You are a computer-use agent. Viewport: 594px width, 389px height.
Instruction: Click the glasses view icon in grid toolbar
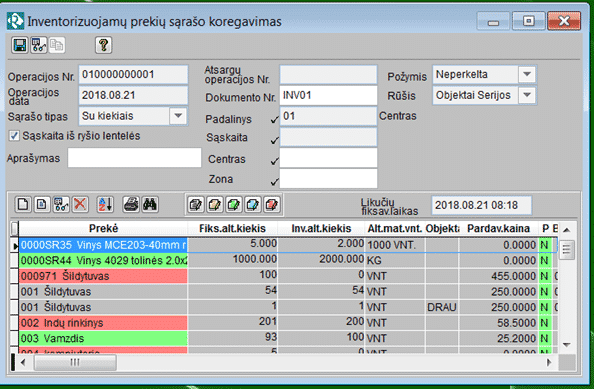click(61, 205)
